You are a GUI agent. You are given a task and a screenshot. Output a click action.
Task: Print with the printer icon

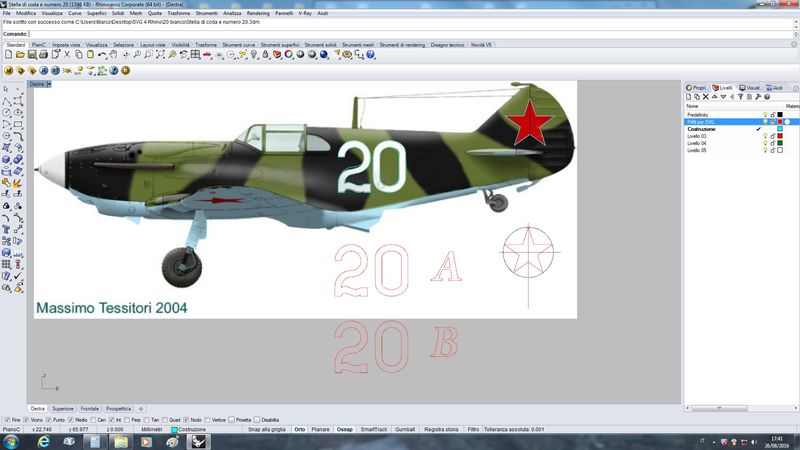(43, 55)
